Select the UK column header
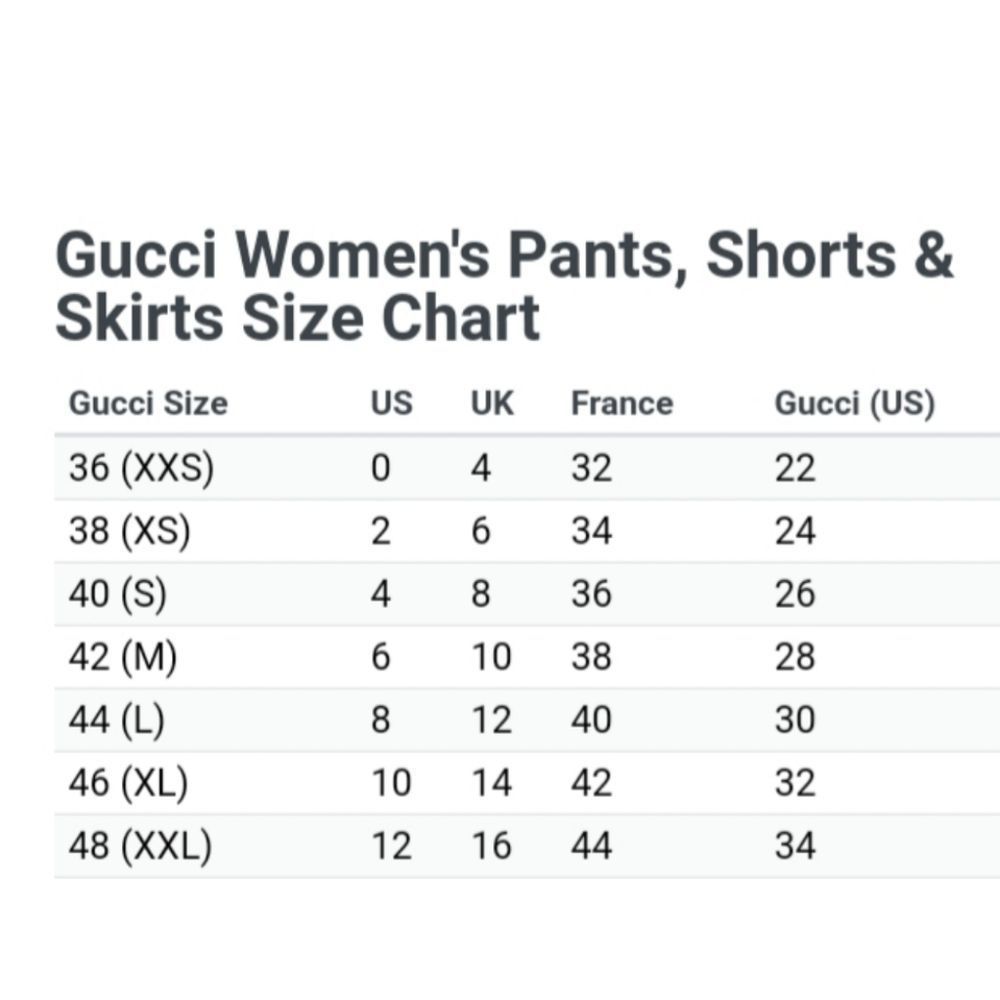The height and width of the screenshot is (1000, 1000). [492, 404]
